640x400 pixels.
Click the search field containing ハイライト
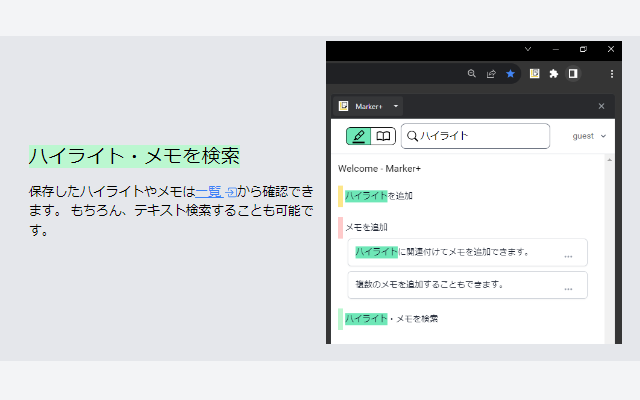(x=475, y=136)
